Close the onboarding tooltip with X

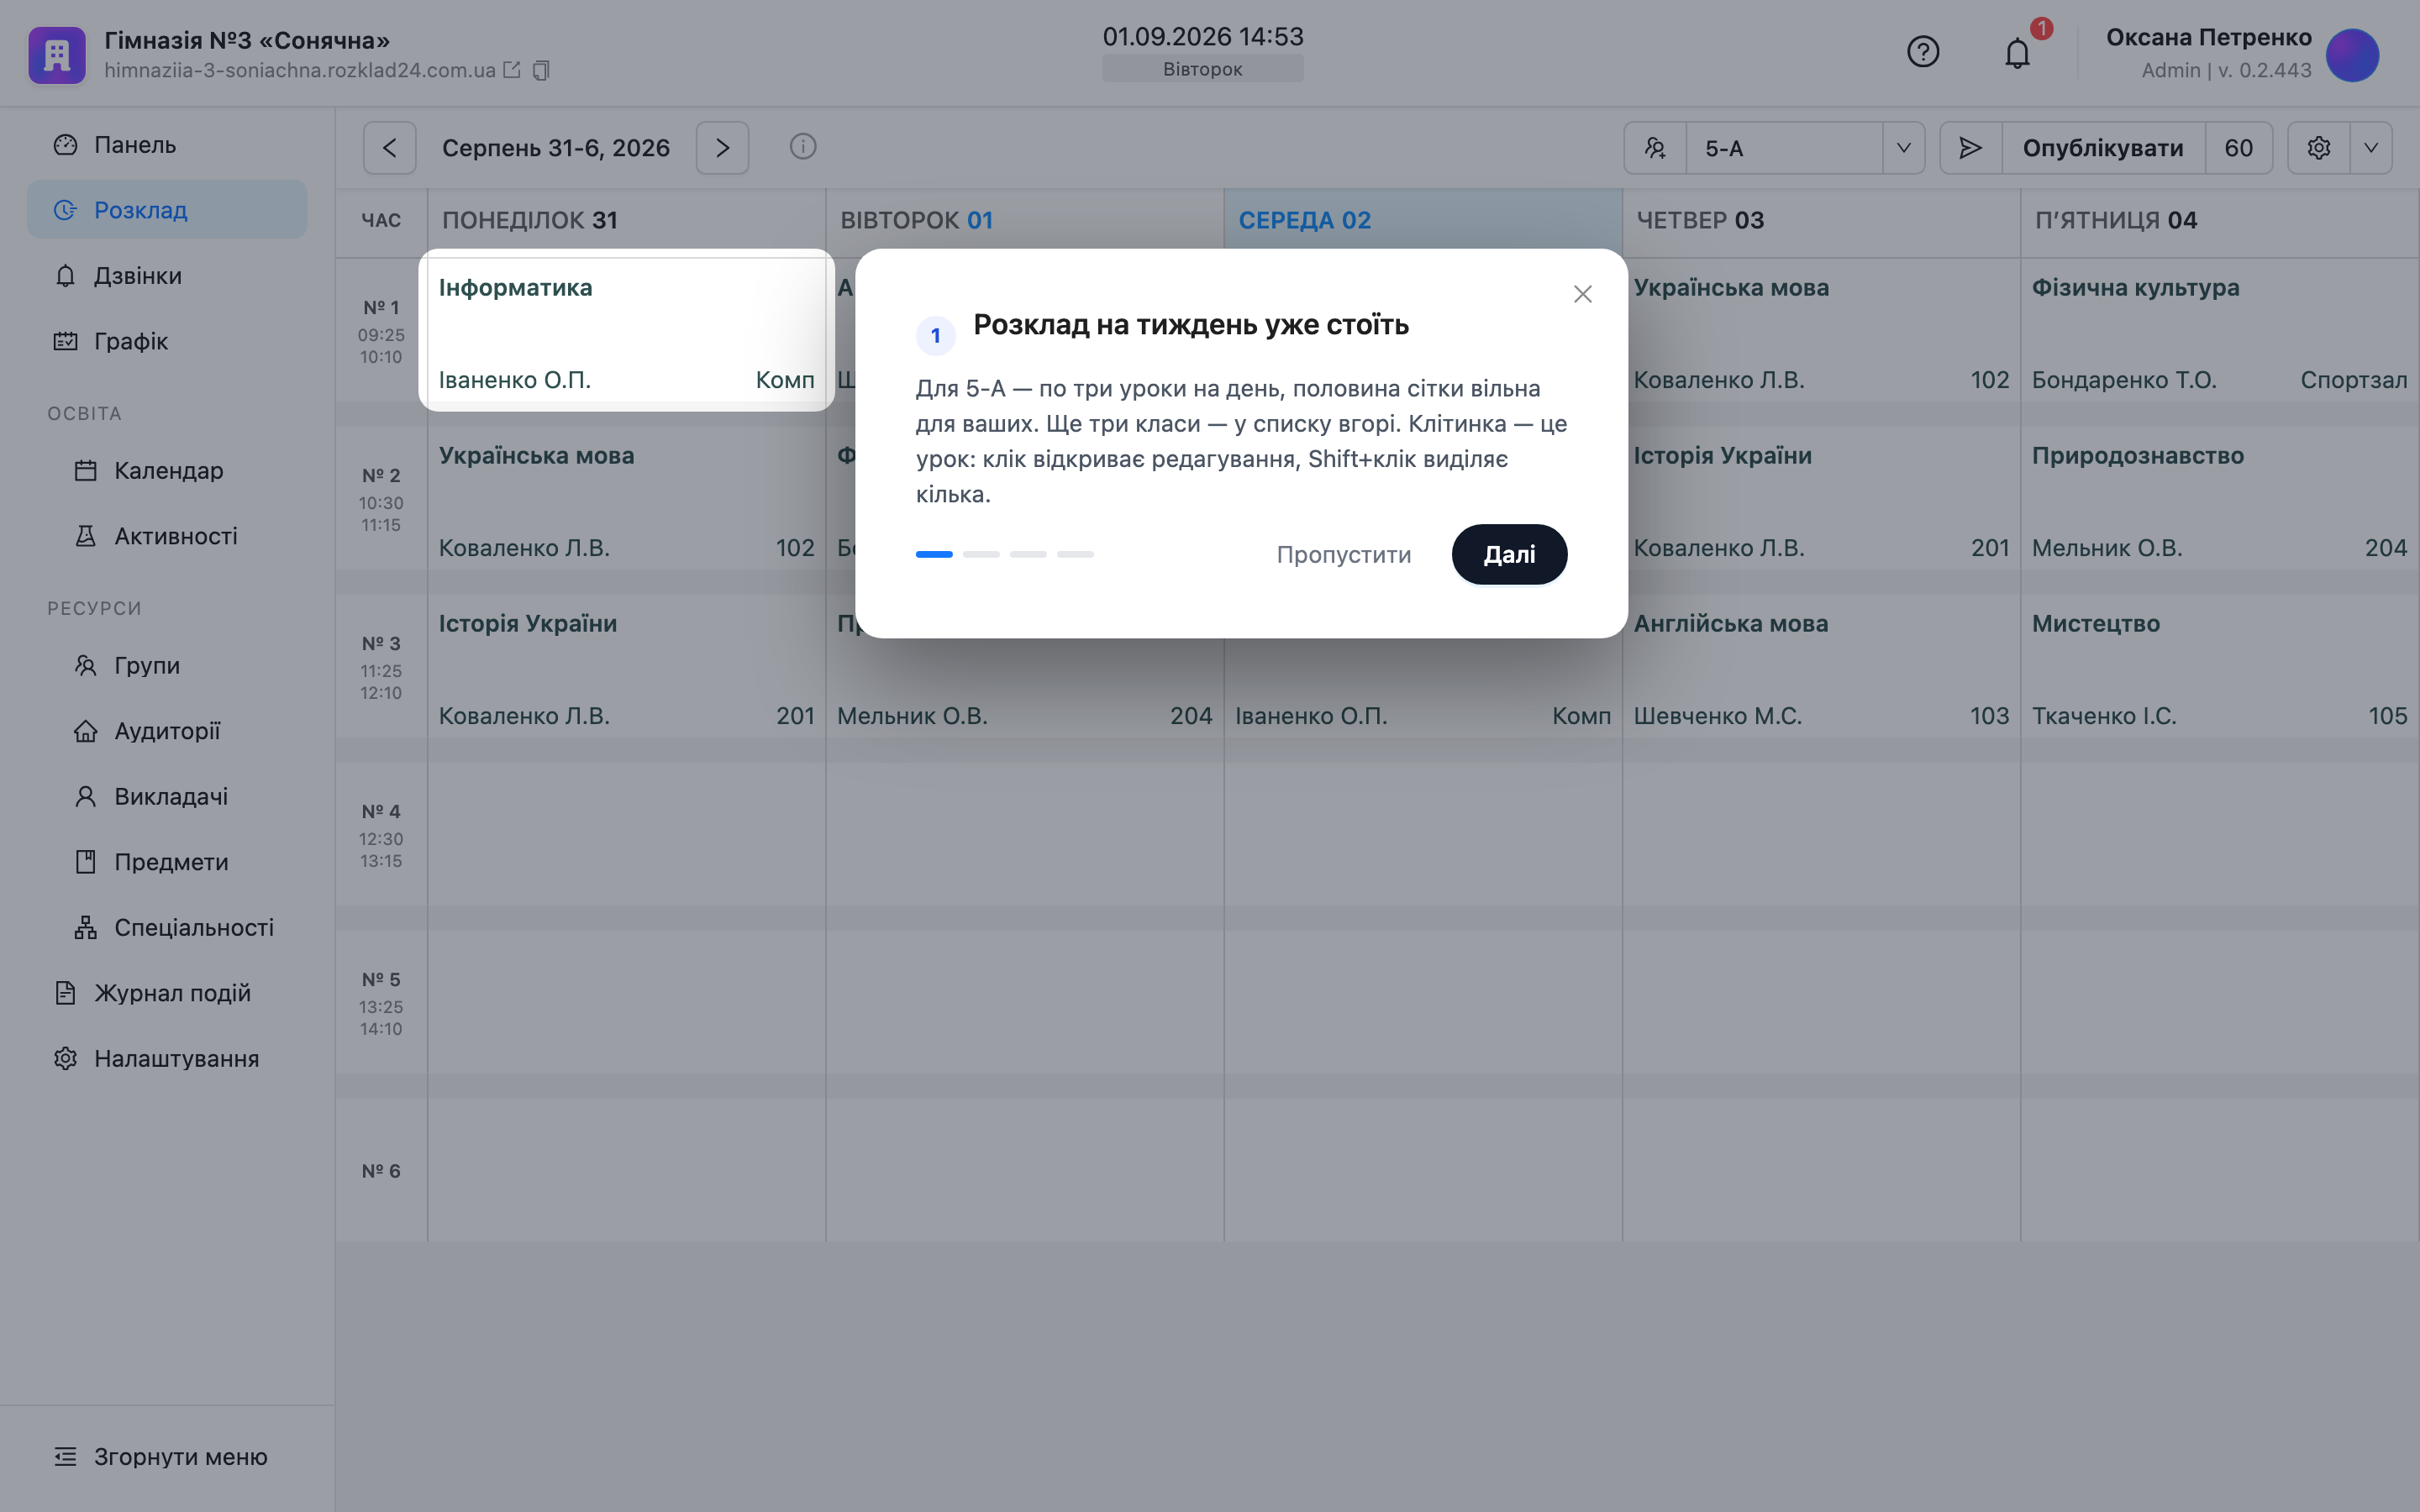[x=1582, y=294]
